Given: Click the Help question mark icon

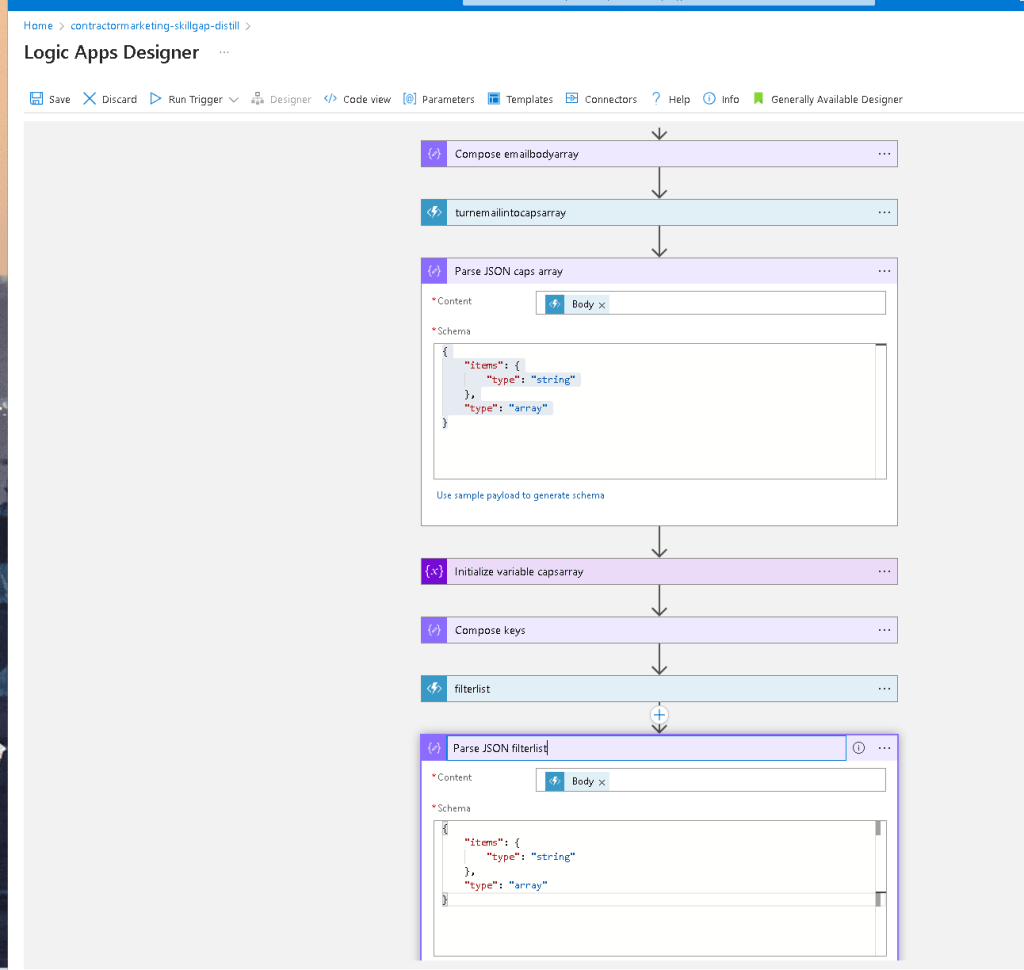Looking at the screenshot, I should pyautogui.click(x=656, y=99).
